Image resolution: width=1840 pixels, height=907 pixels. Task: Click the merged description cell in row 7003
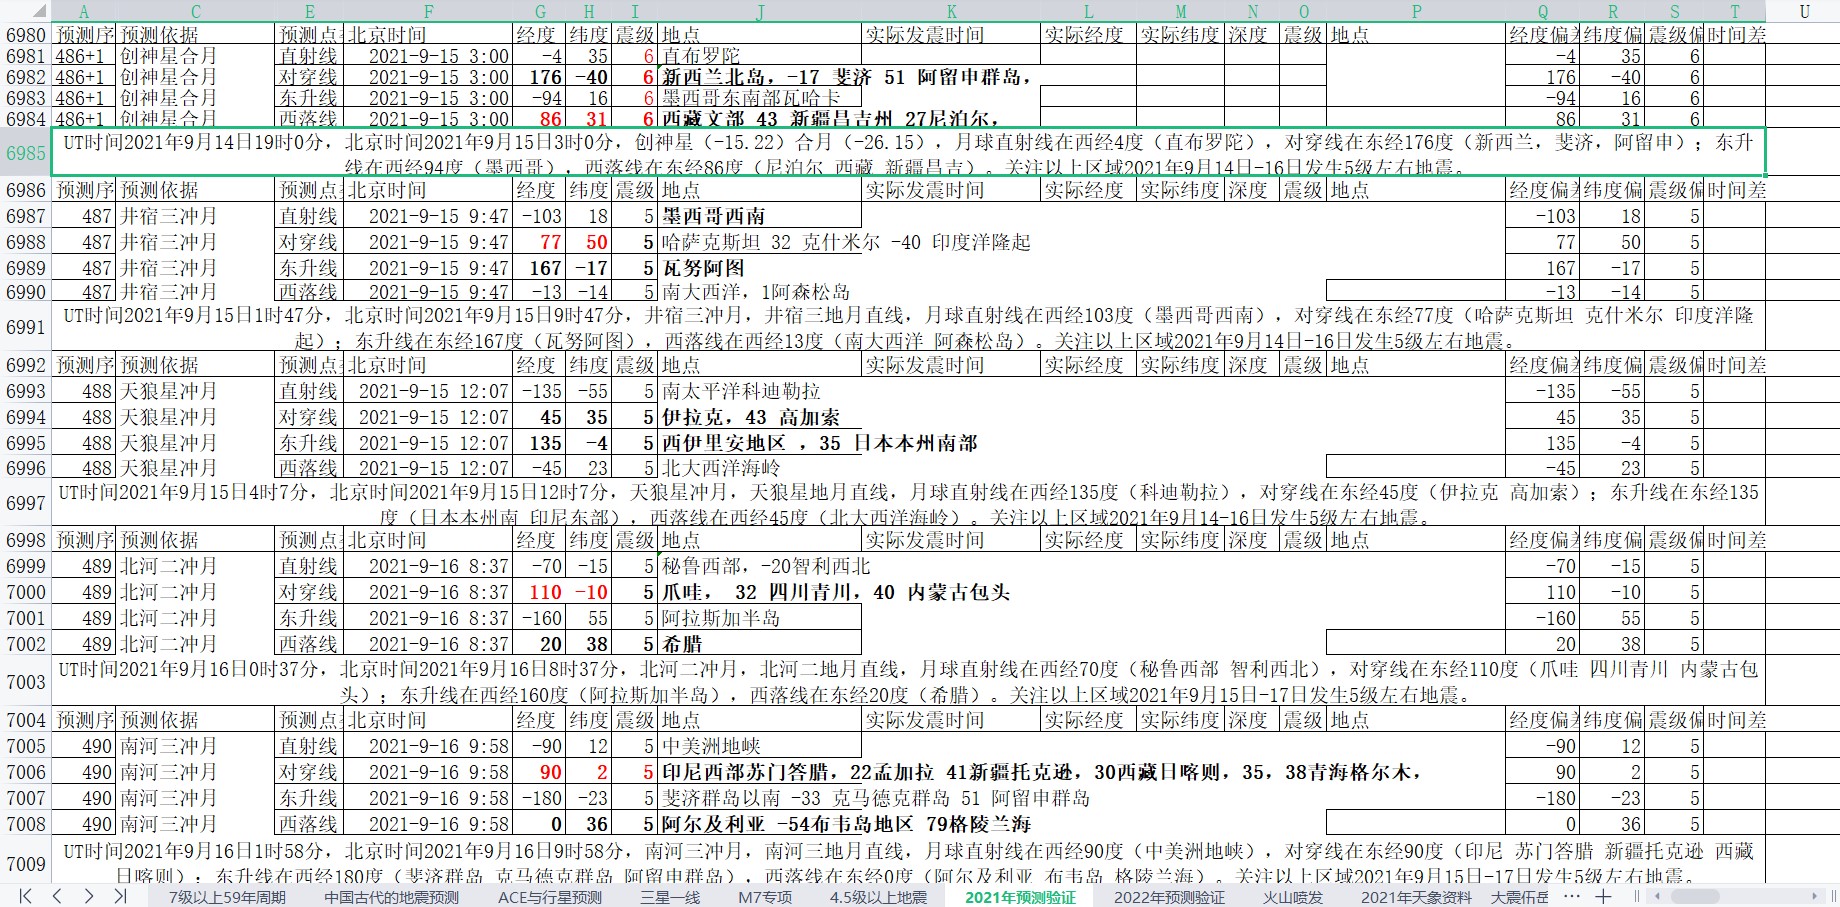[908, 682]
